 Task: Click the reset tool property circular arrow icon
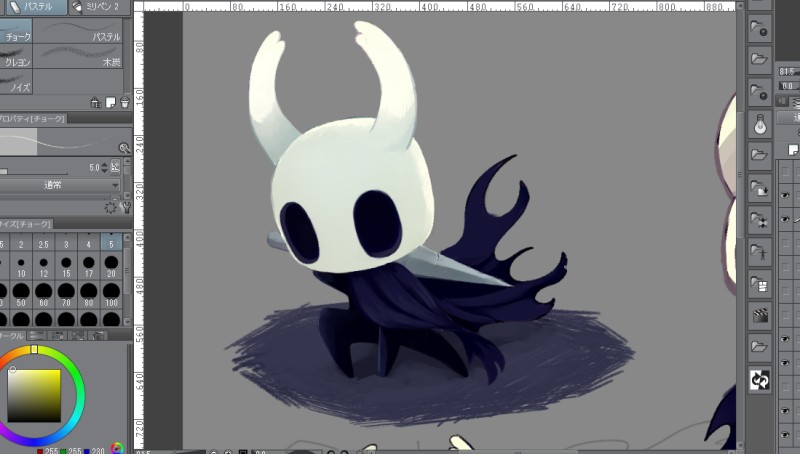coord(110,207)
